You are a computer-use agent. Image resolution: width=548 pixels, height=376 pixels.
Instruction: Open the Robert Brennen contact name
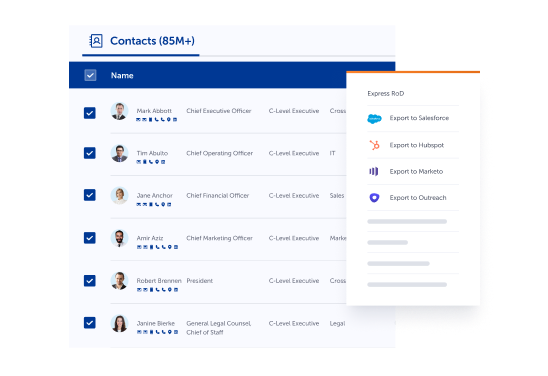tap(159, 281)
